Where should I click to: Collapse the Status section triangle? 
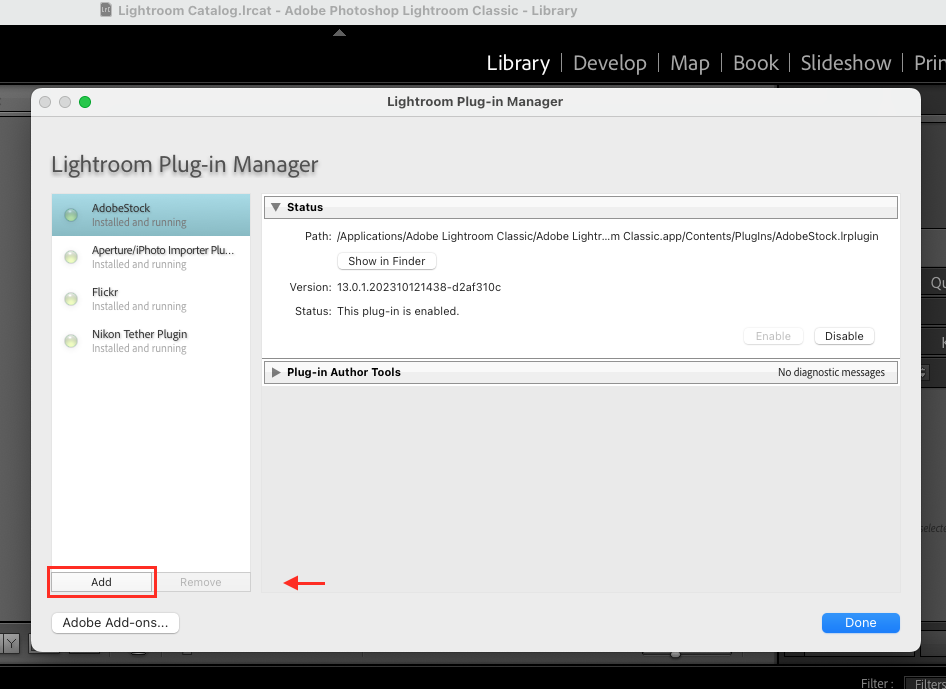tap(276, 207)
